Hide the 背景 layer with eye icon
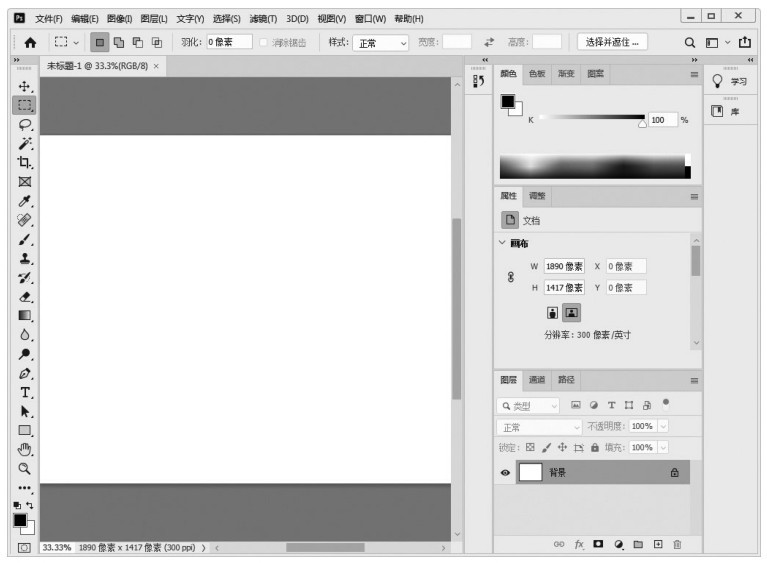767x563 pixels. click(505, 473)
